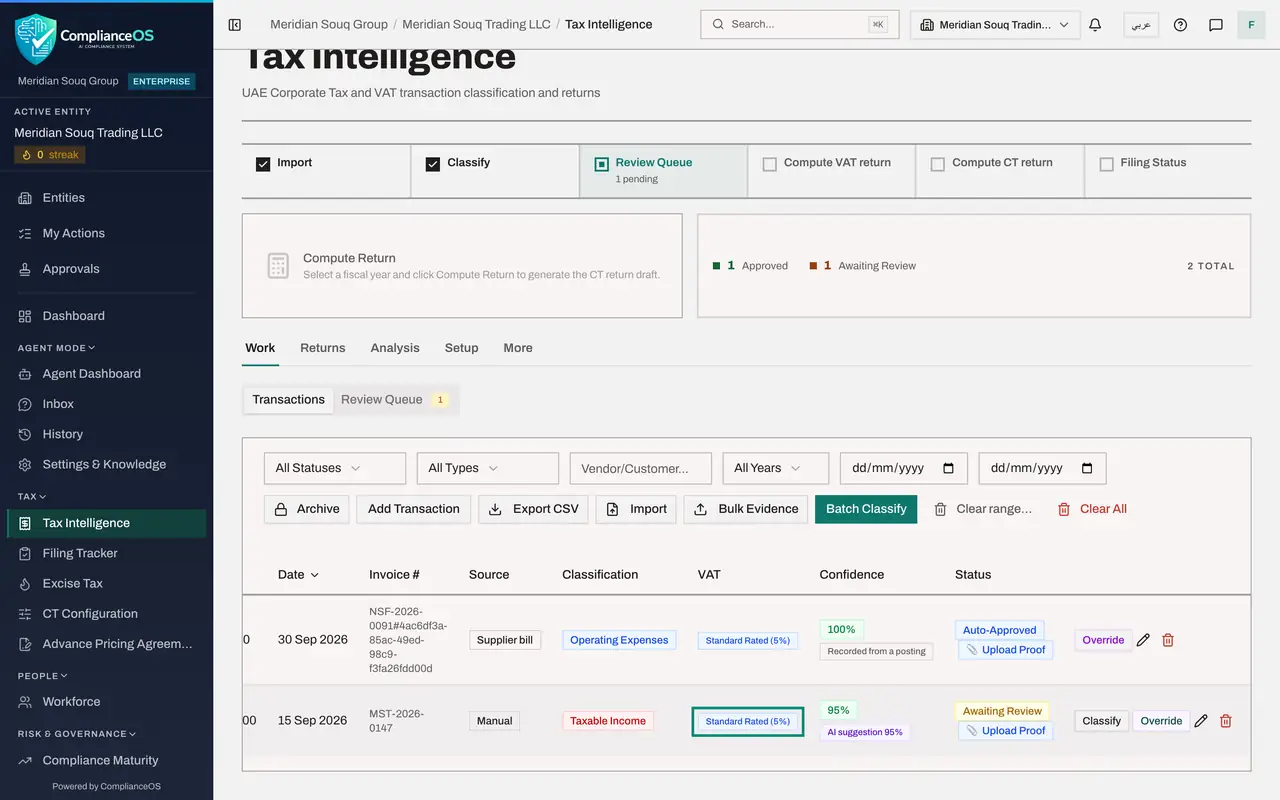Click Clear All transactions
The width and height of the screenshot is (1280, 800).
1092,509
